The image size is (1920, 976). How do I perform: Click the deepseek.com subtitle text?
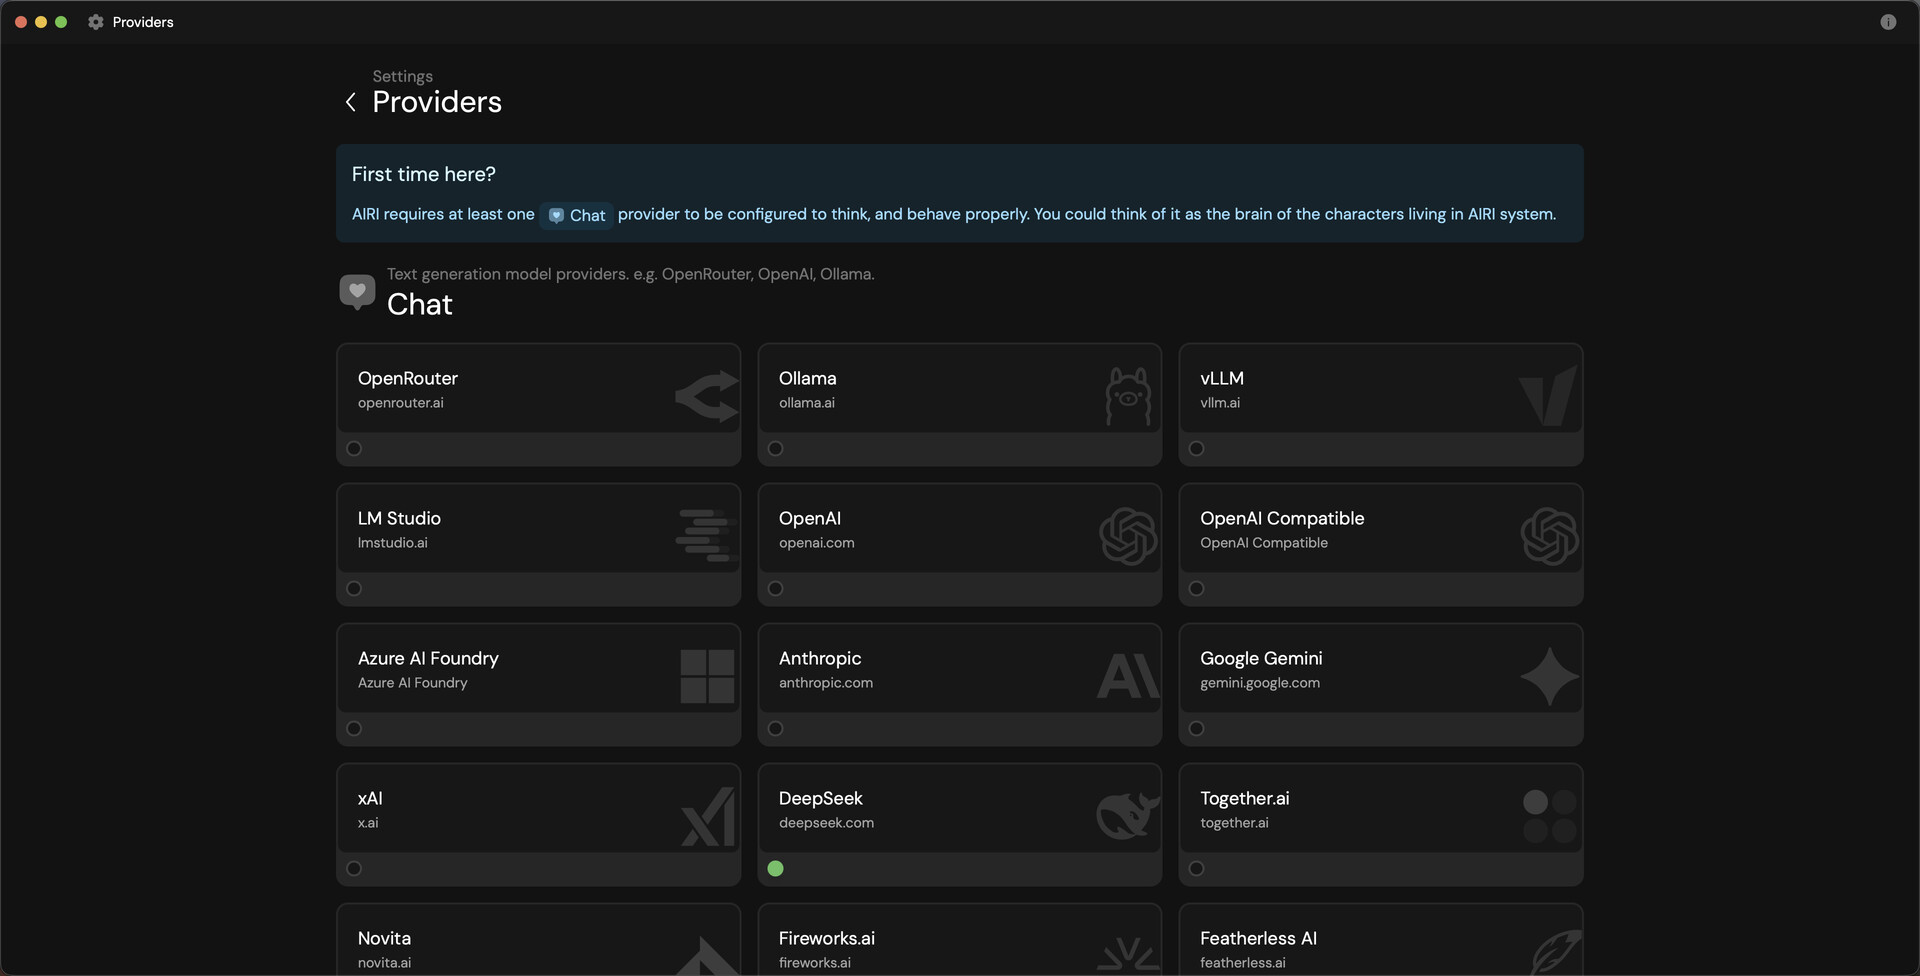click(826, 823)
